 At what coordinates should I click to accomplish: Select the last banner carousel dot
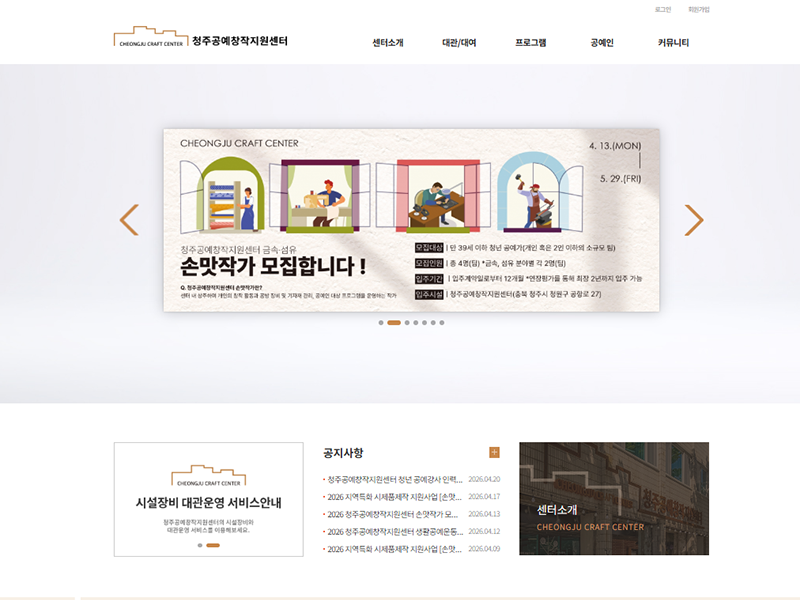pyautogui.click(x=442, y=322)
